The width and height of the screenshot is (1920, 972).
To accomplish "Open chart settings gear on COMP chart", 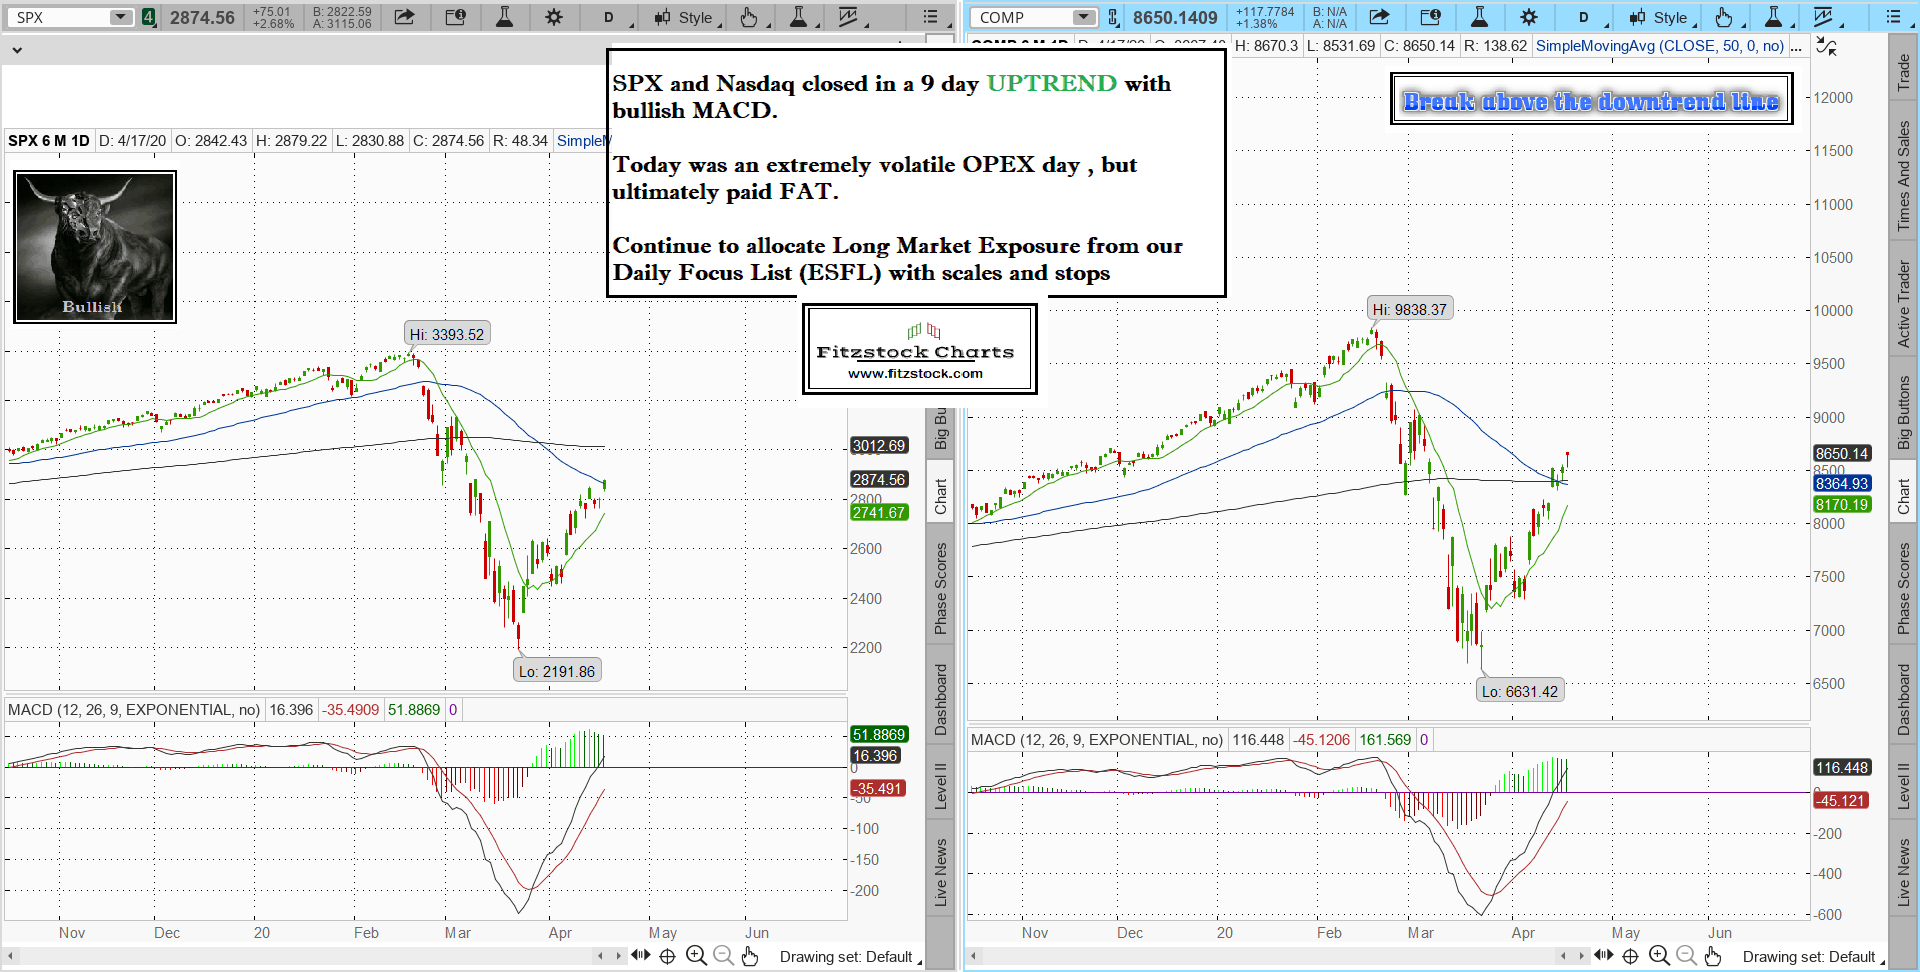I will [1528, 17].
